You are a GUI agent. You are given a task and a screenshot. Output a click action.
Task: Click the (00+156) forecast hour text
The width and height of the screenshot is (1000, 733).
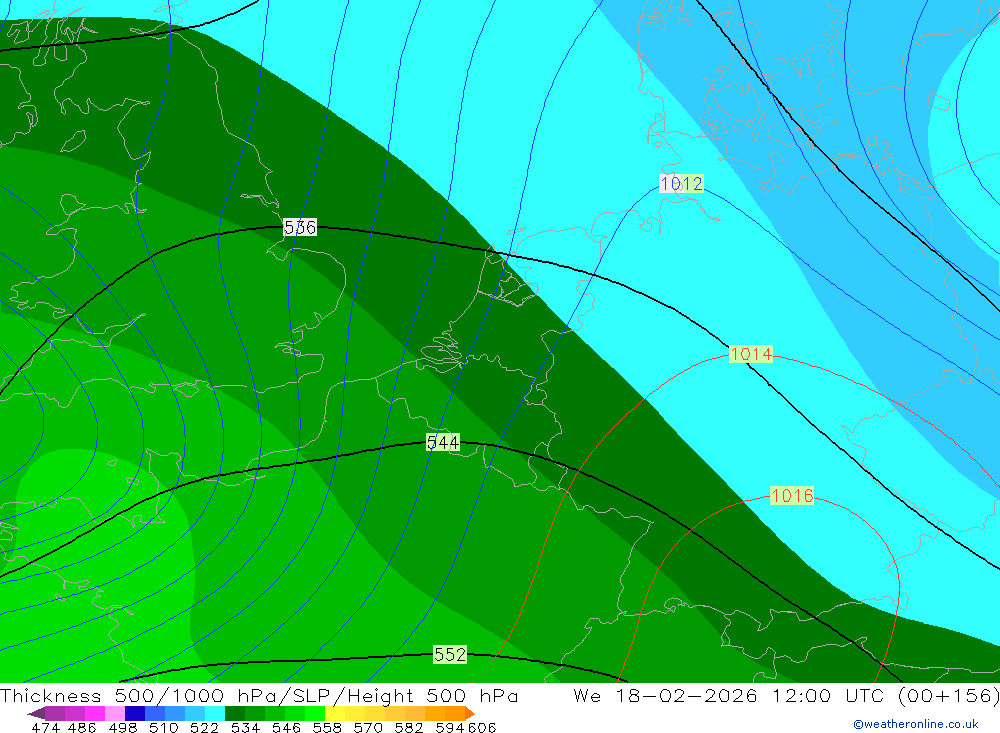948,695
